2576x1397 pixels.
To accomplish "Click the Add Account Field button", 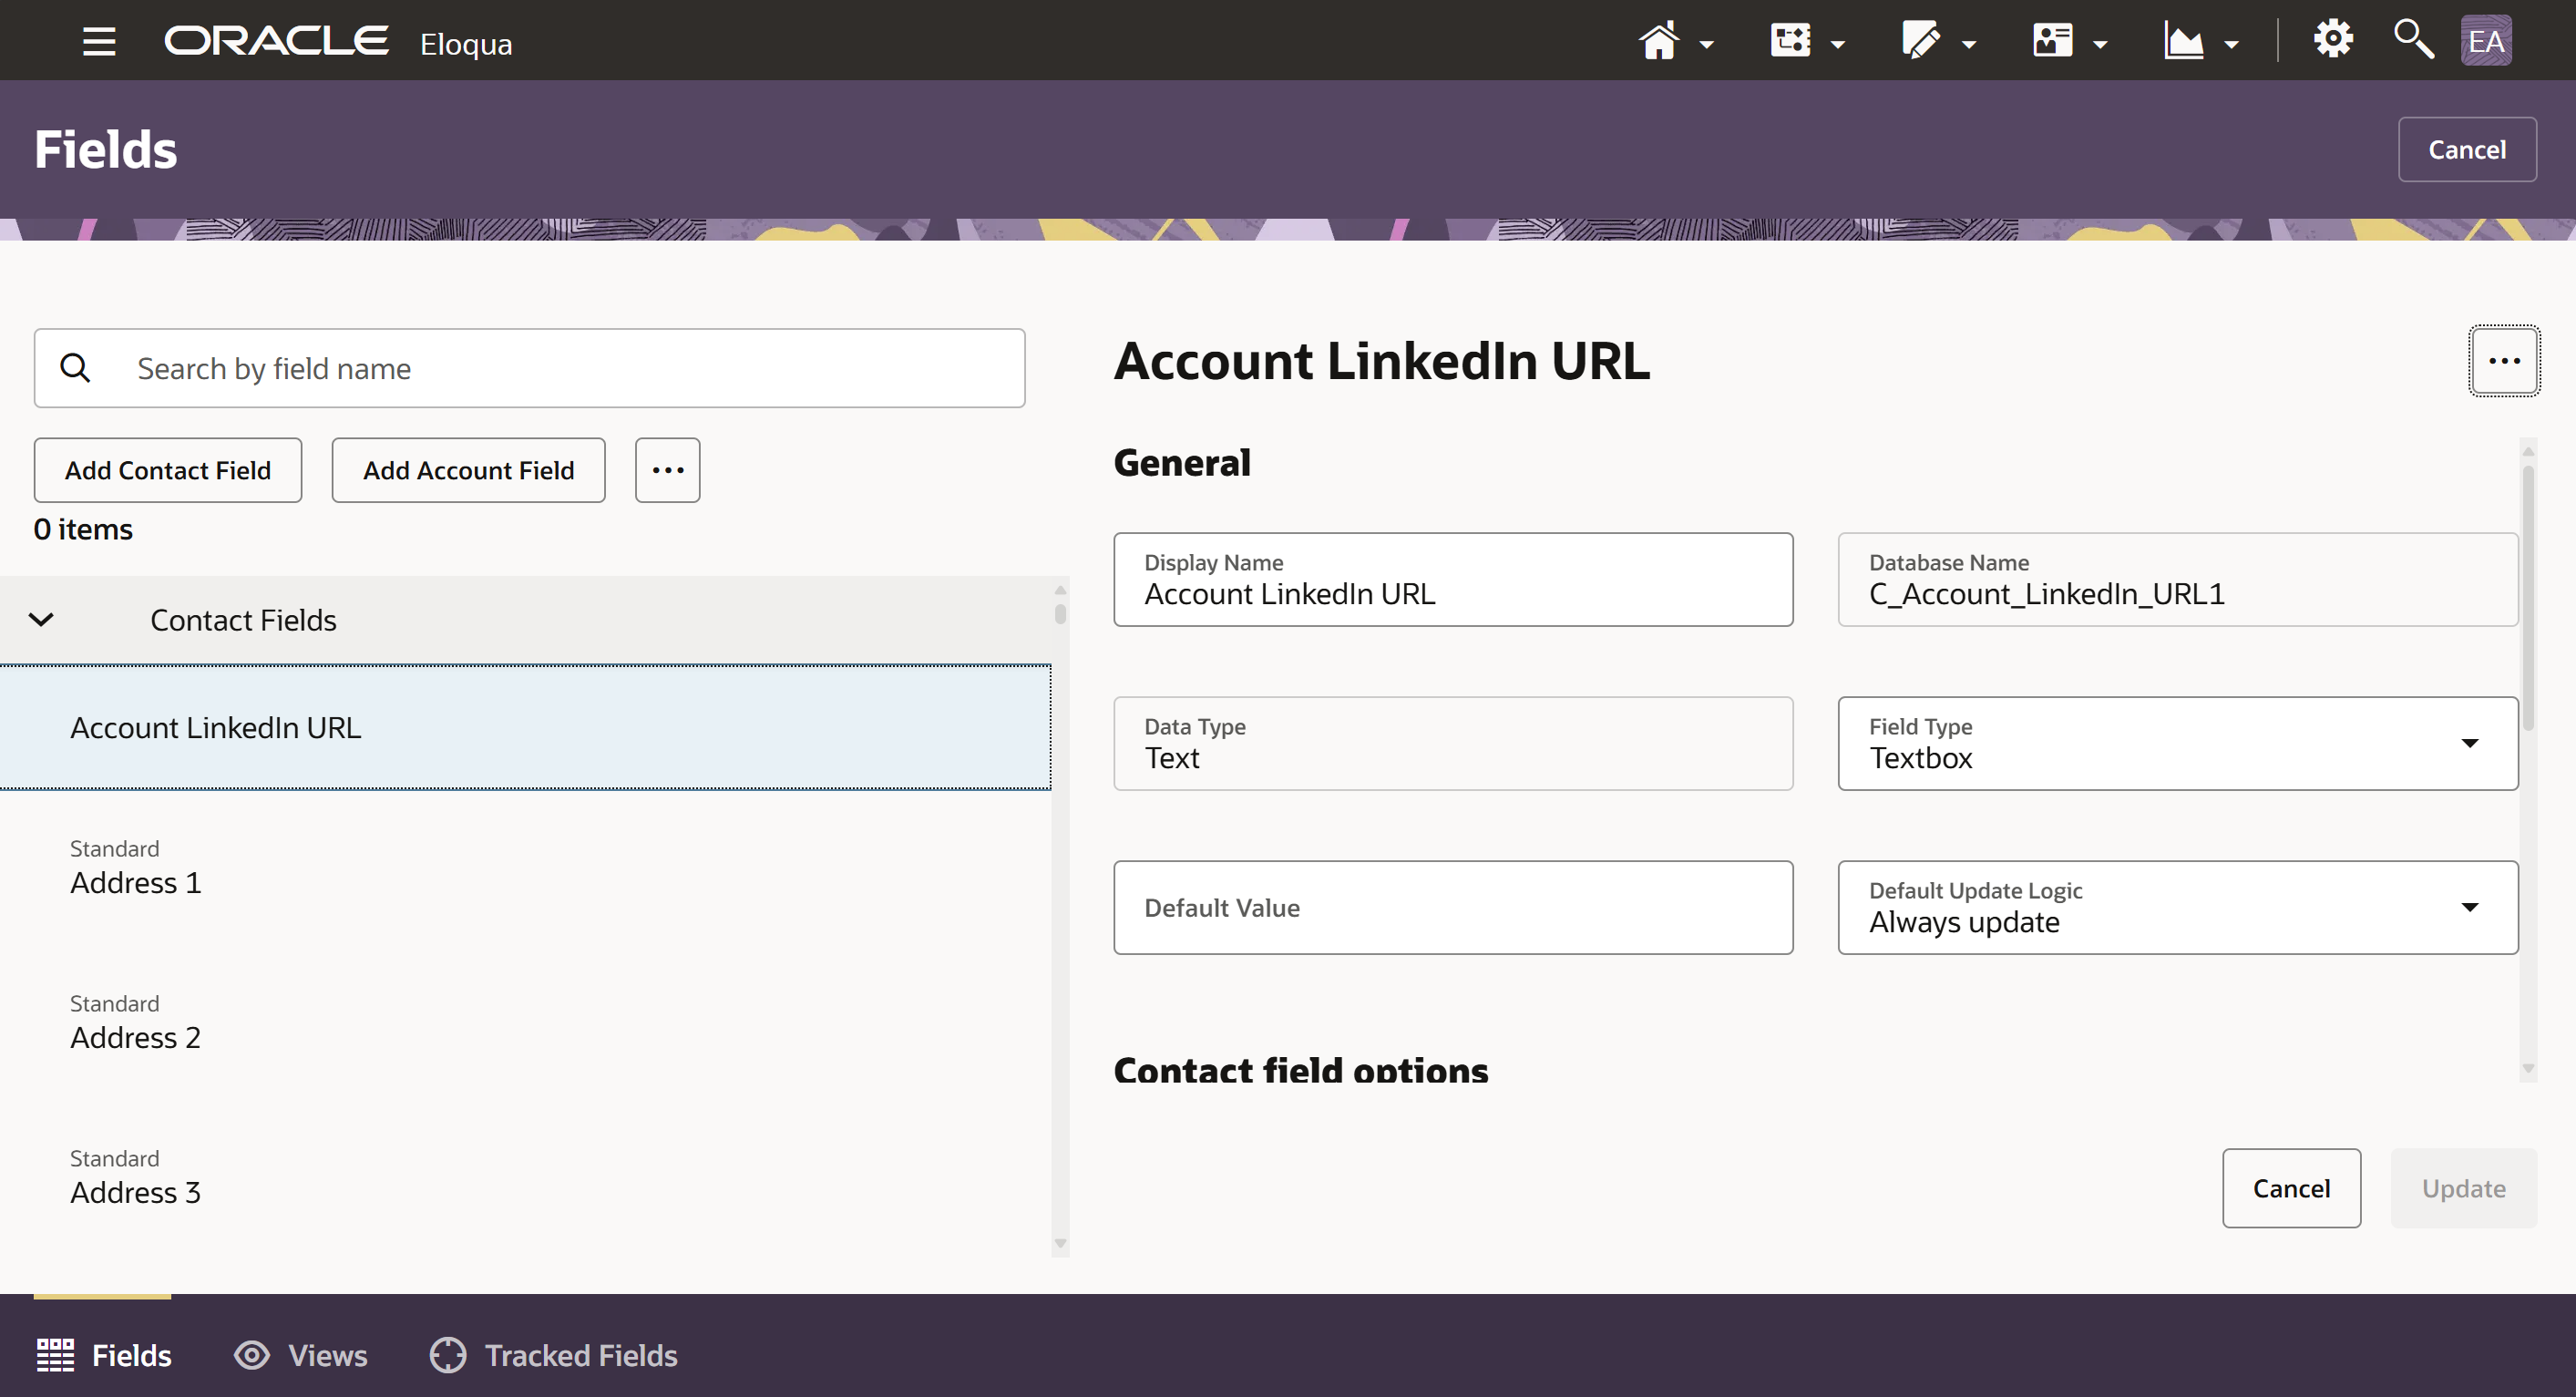I will point(468,470).
